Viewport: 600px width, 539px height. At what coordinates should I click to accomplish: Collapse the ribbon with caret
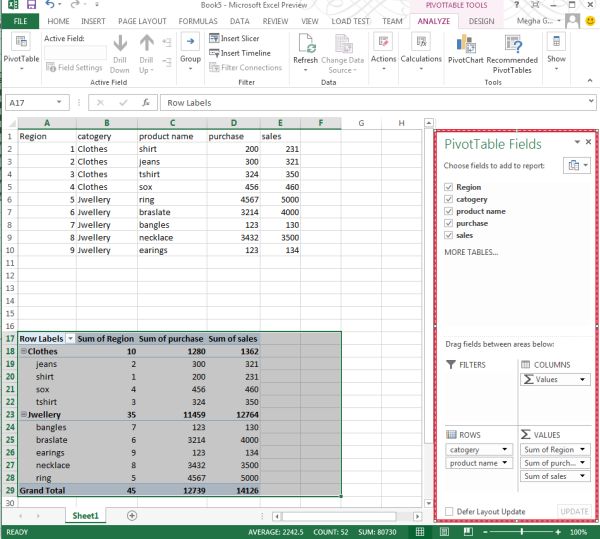(590, 80)
